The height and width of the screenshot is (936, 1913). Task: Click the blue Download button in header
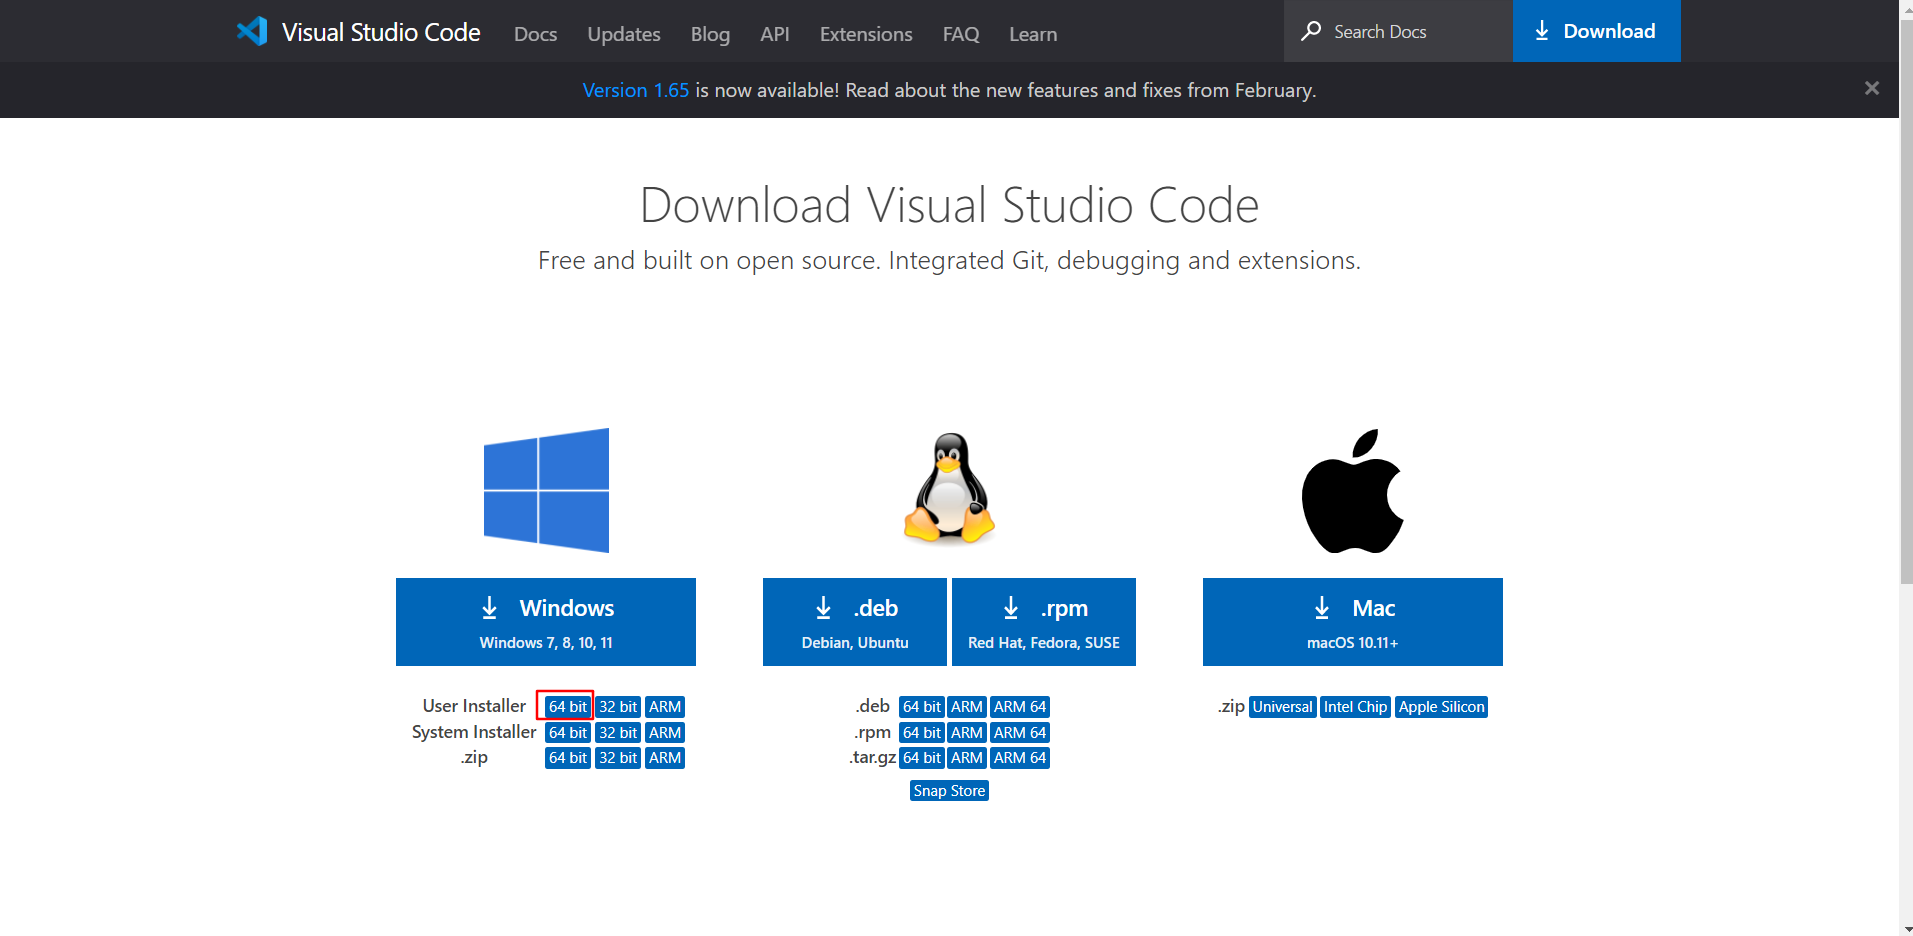tap(1596, 31)
